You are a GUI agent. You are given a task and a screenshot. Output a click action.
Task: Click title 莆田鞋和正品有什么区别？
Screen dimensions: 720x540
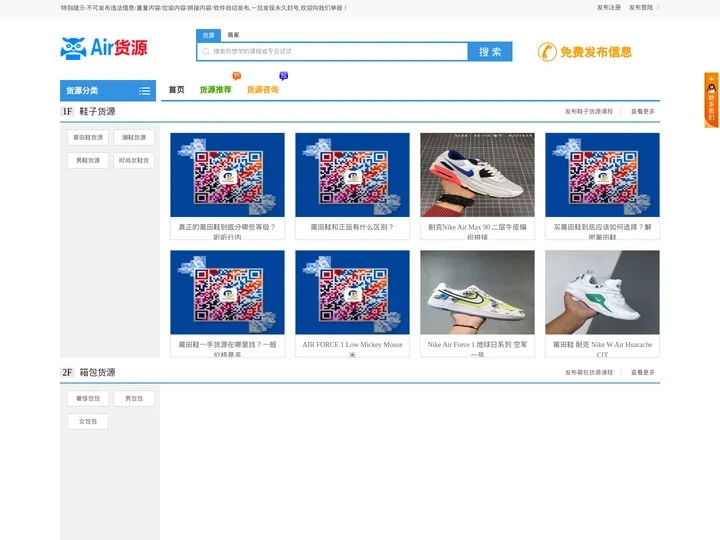point(352,227)
